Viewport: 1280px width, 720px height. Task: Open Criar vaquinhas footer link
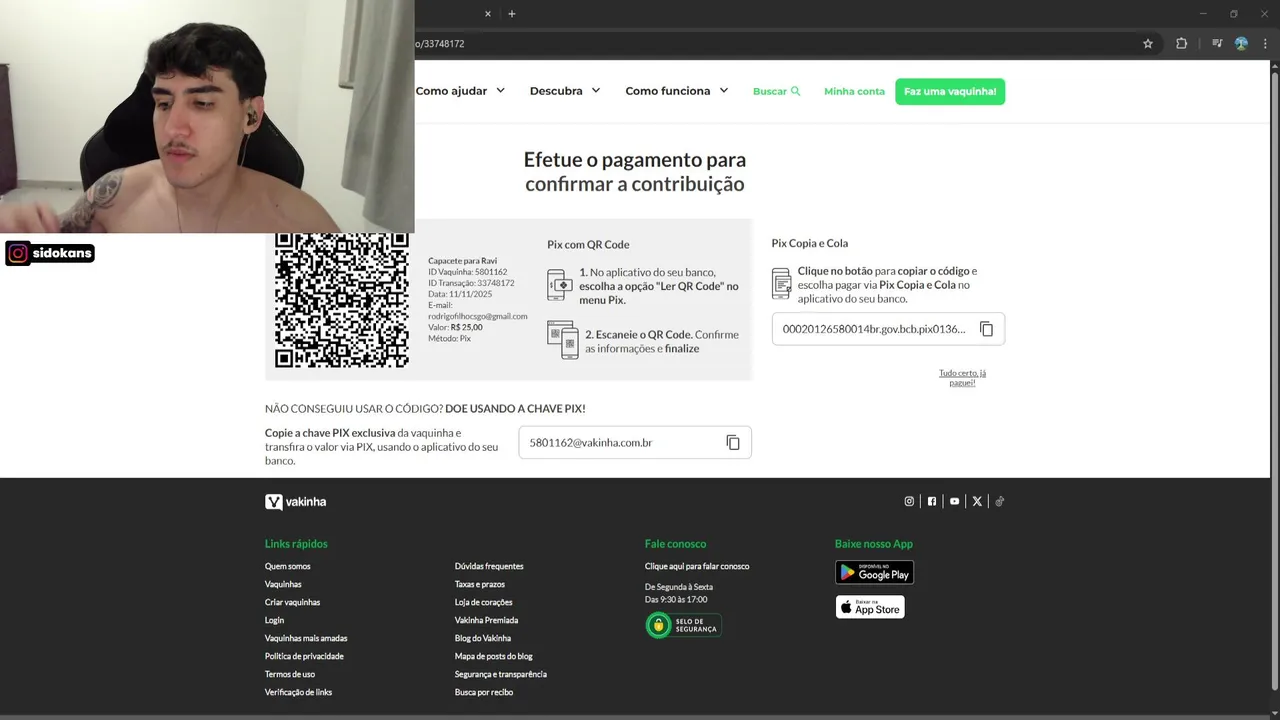pyautogui.click(x=292, y=602)
